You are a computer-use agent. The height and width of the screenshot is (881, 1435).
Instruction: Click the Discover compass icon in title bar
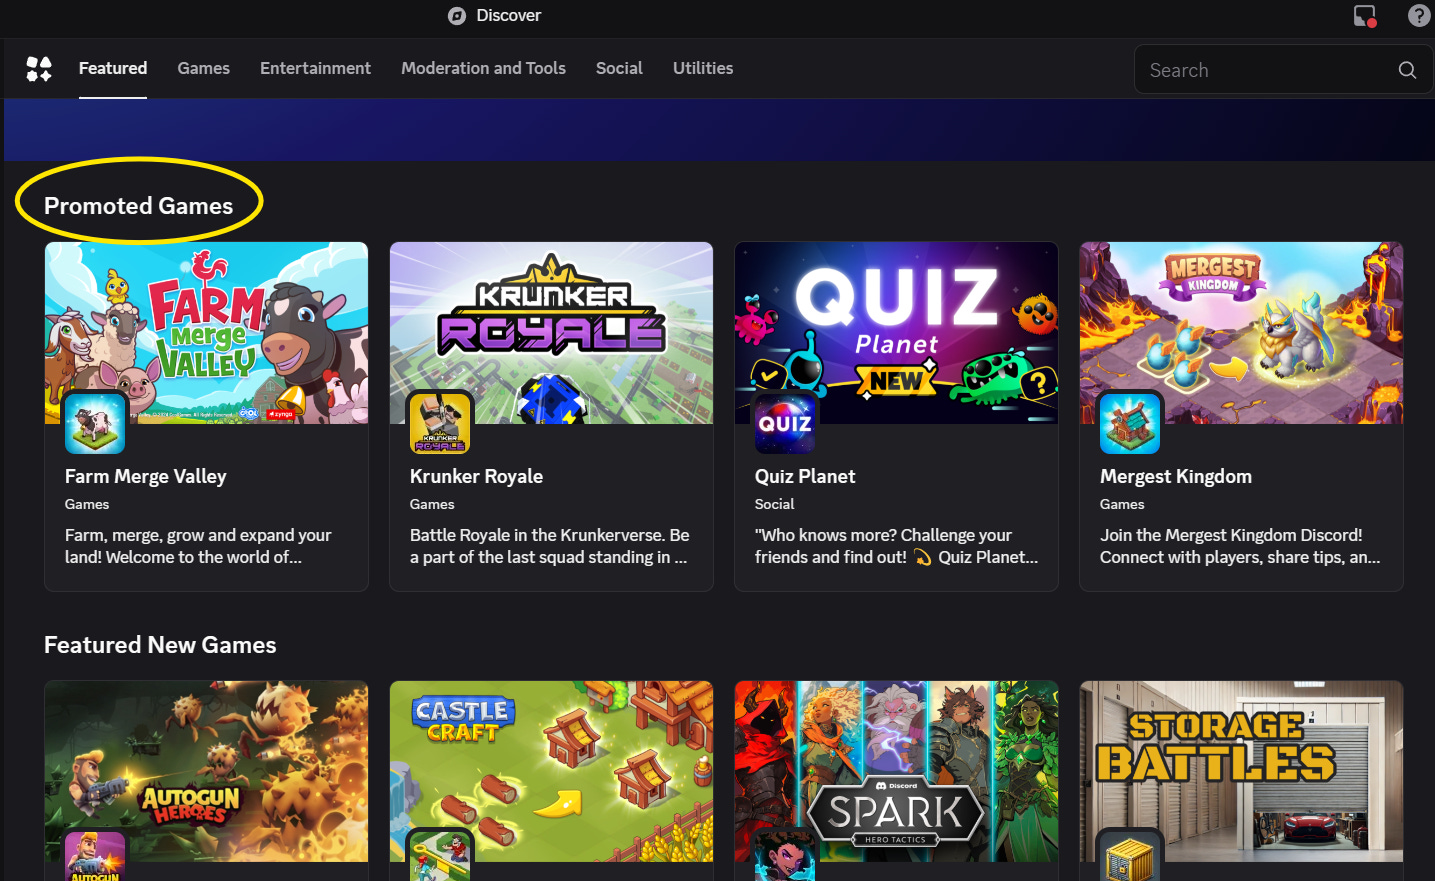457,16
